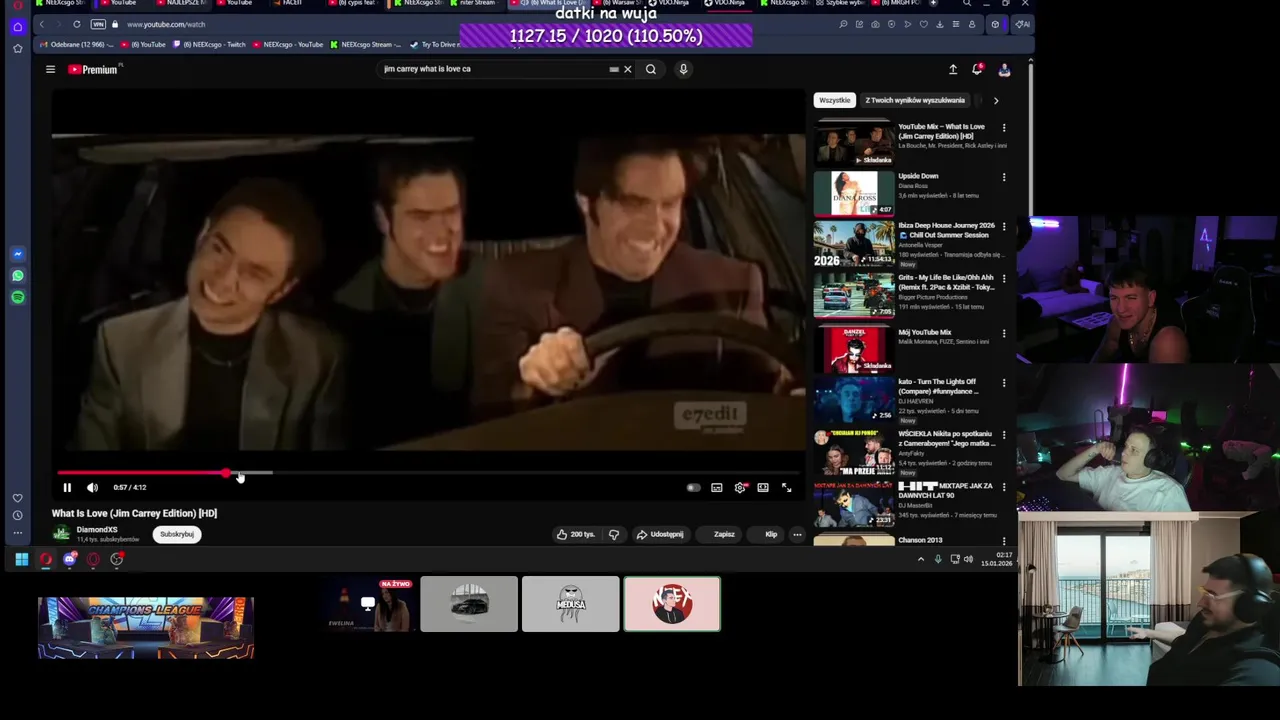Open the Upside Down Diana Ross thumbnail
1280x720 pixels.
pyautogui.click(x=854, y=193)
